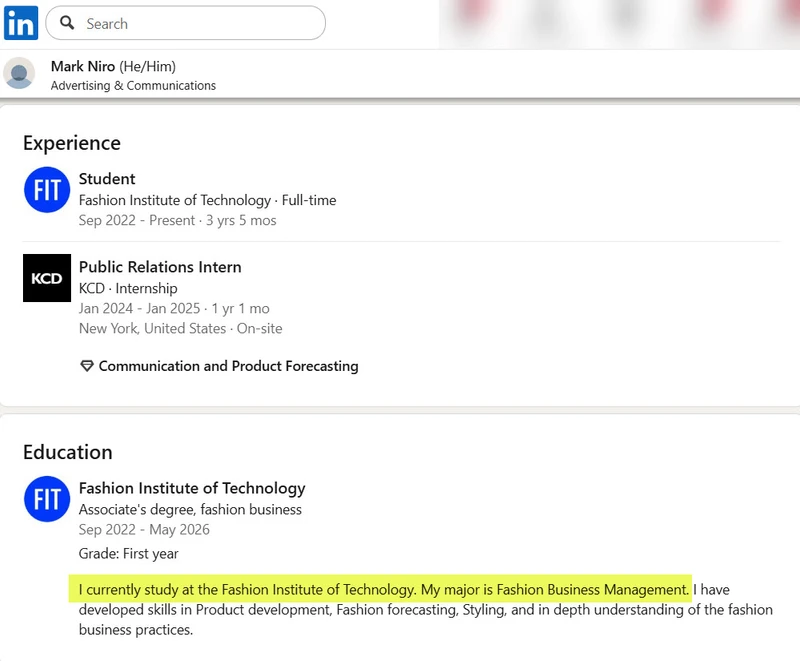Click Fashion Institute of Technology · Full-time
The height and width of the screenshot is (661, 800).
click(x=207, y=200)
